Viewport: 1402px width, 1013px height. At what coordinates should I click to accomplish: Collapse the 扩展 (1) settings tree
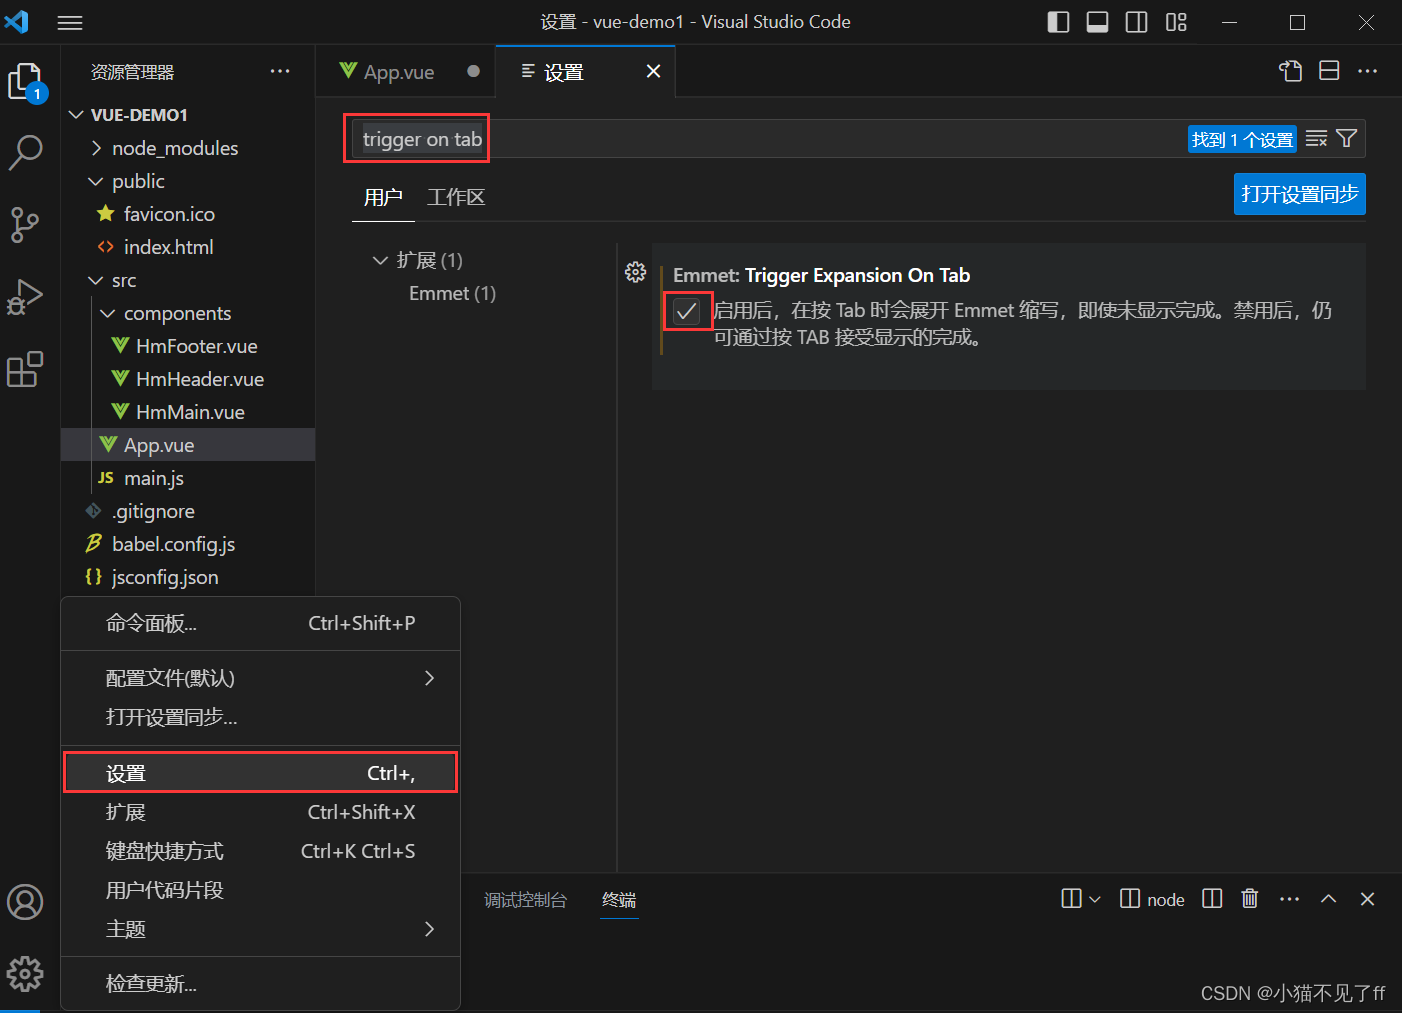tap(380, 259)
